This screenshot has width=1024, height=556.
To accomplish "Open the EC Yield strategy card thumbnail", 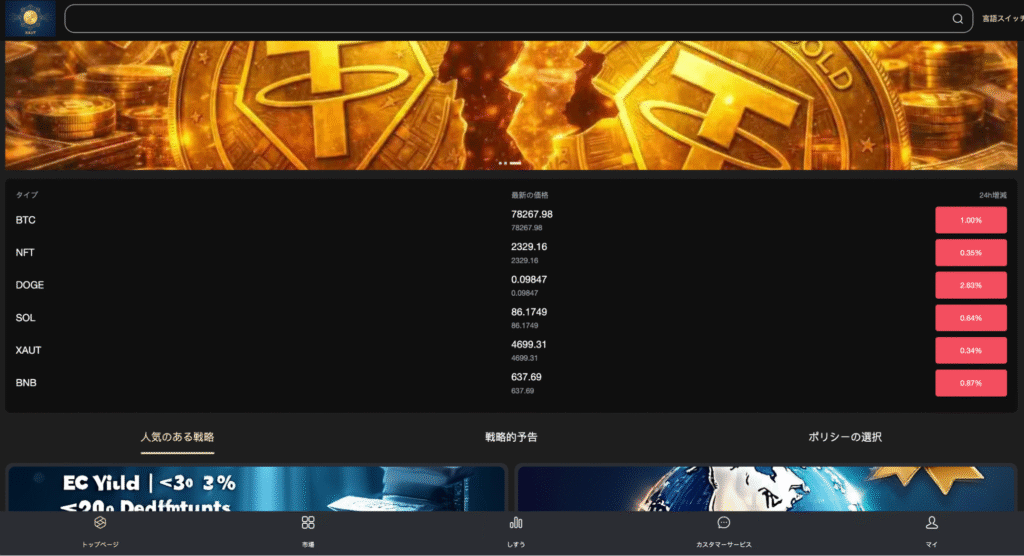I will (256, 490).
